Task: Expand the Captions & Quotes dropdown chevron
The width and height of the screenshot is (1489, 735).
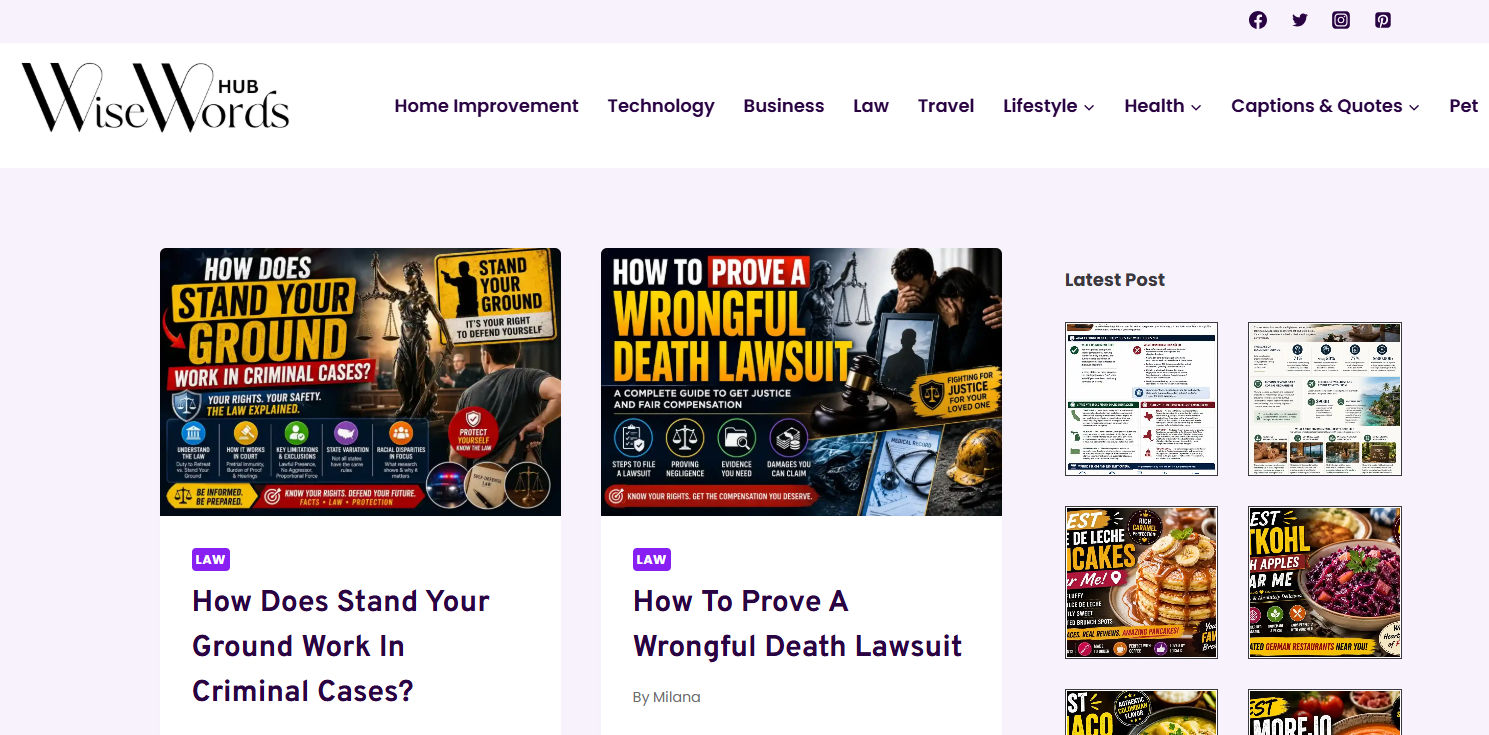Action: point(1414,107)
